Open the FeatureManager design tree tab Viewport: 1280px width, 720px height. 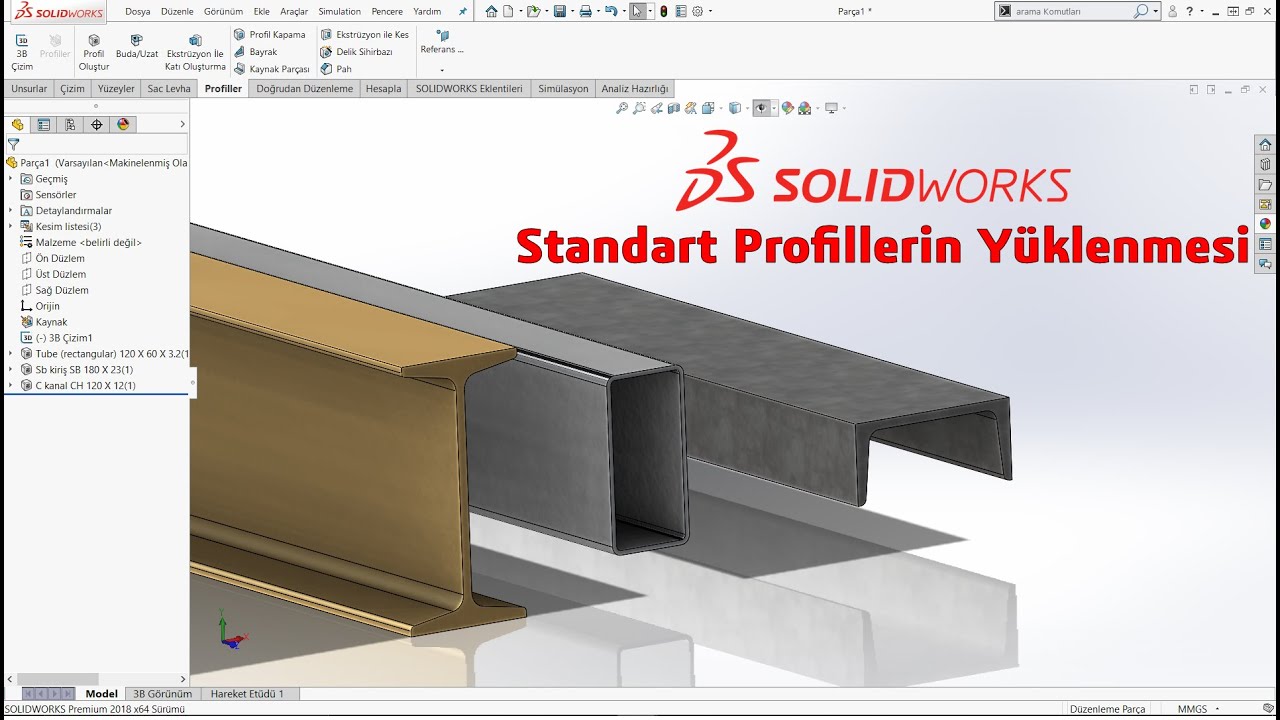17,125
